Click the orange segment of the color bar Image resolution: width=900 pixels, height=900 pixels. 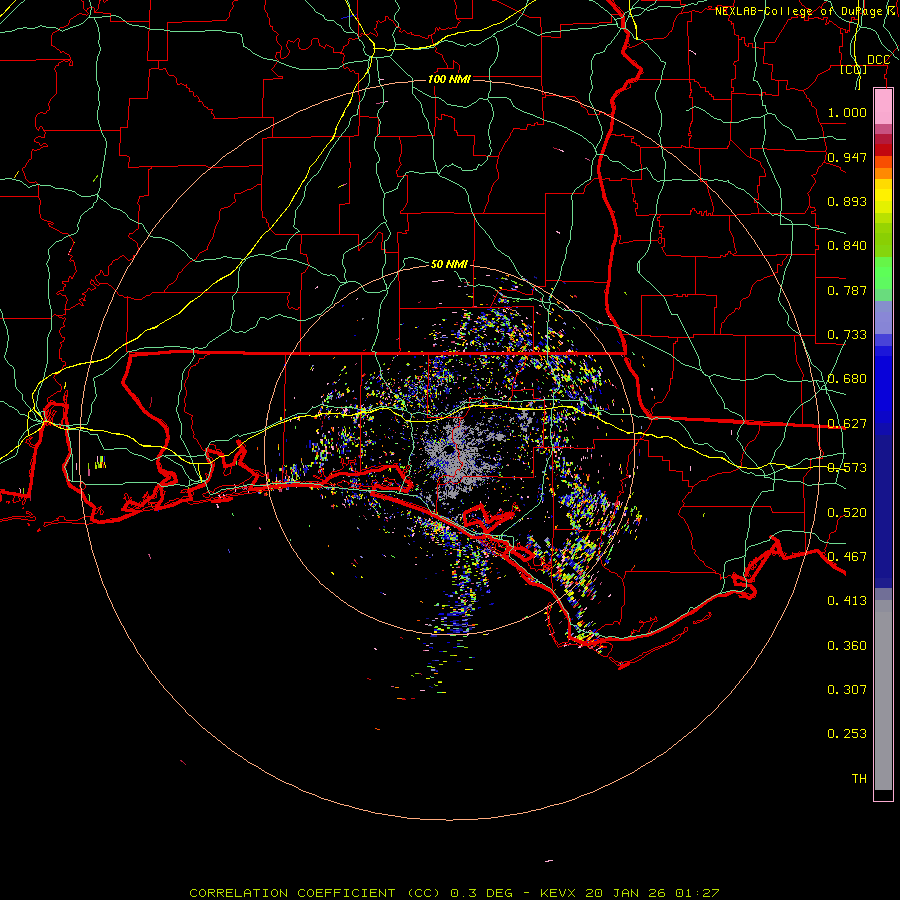pos(883,173)
